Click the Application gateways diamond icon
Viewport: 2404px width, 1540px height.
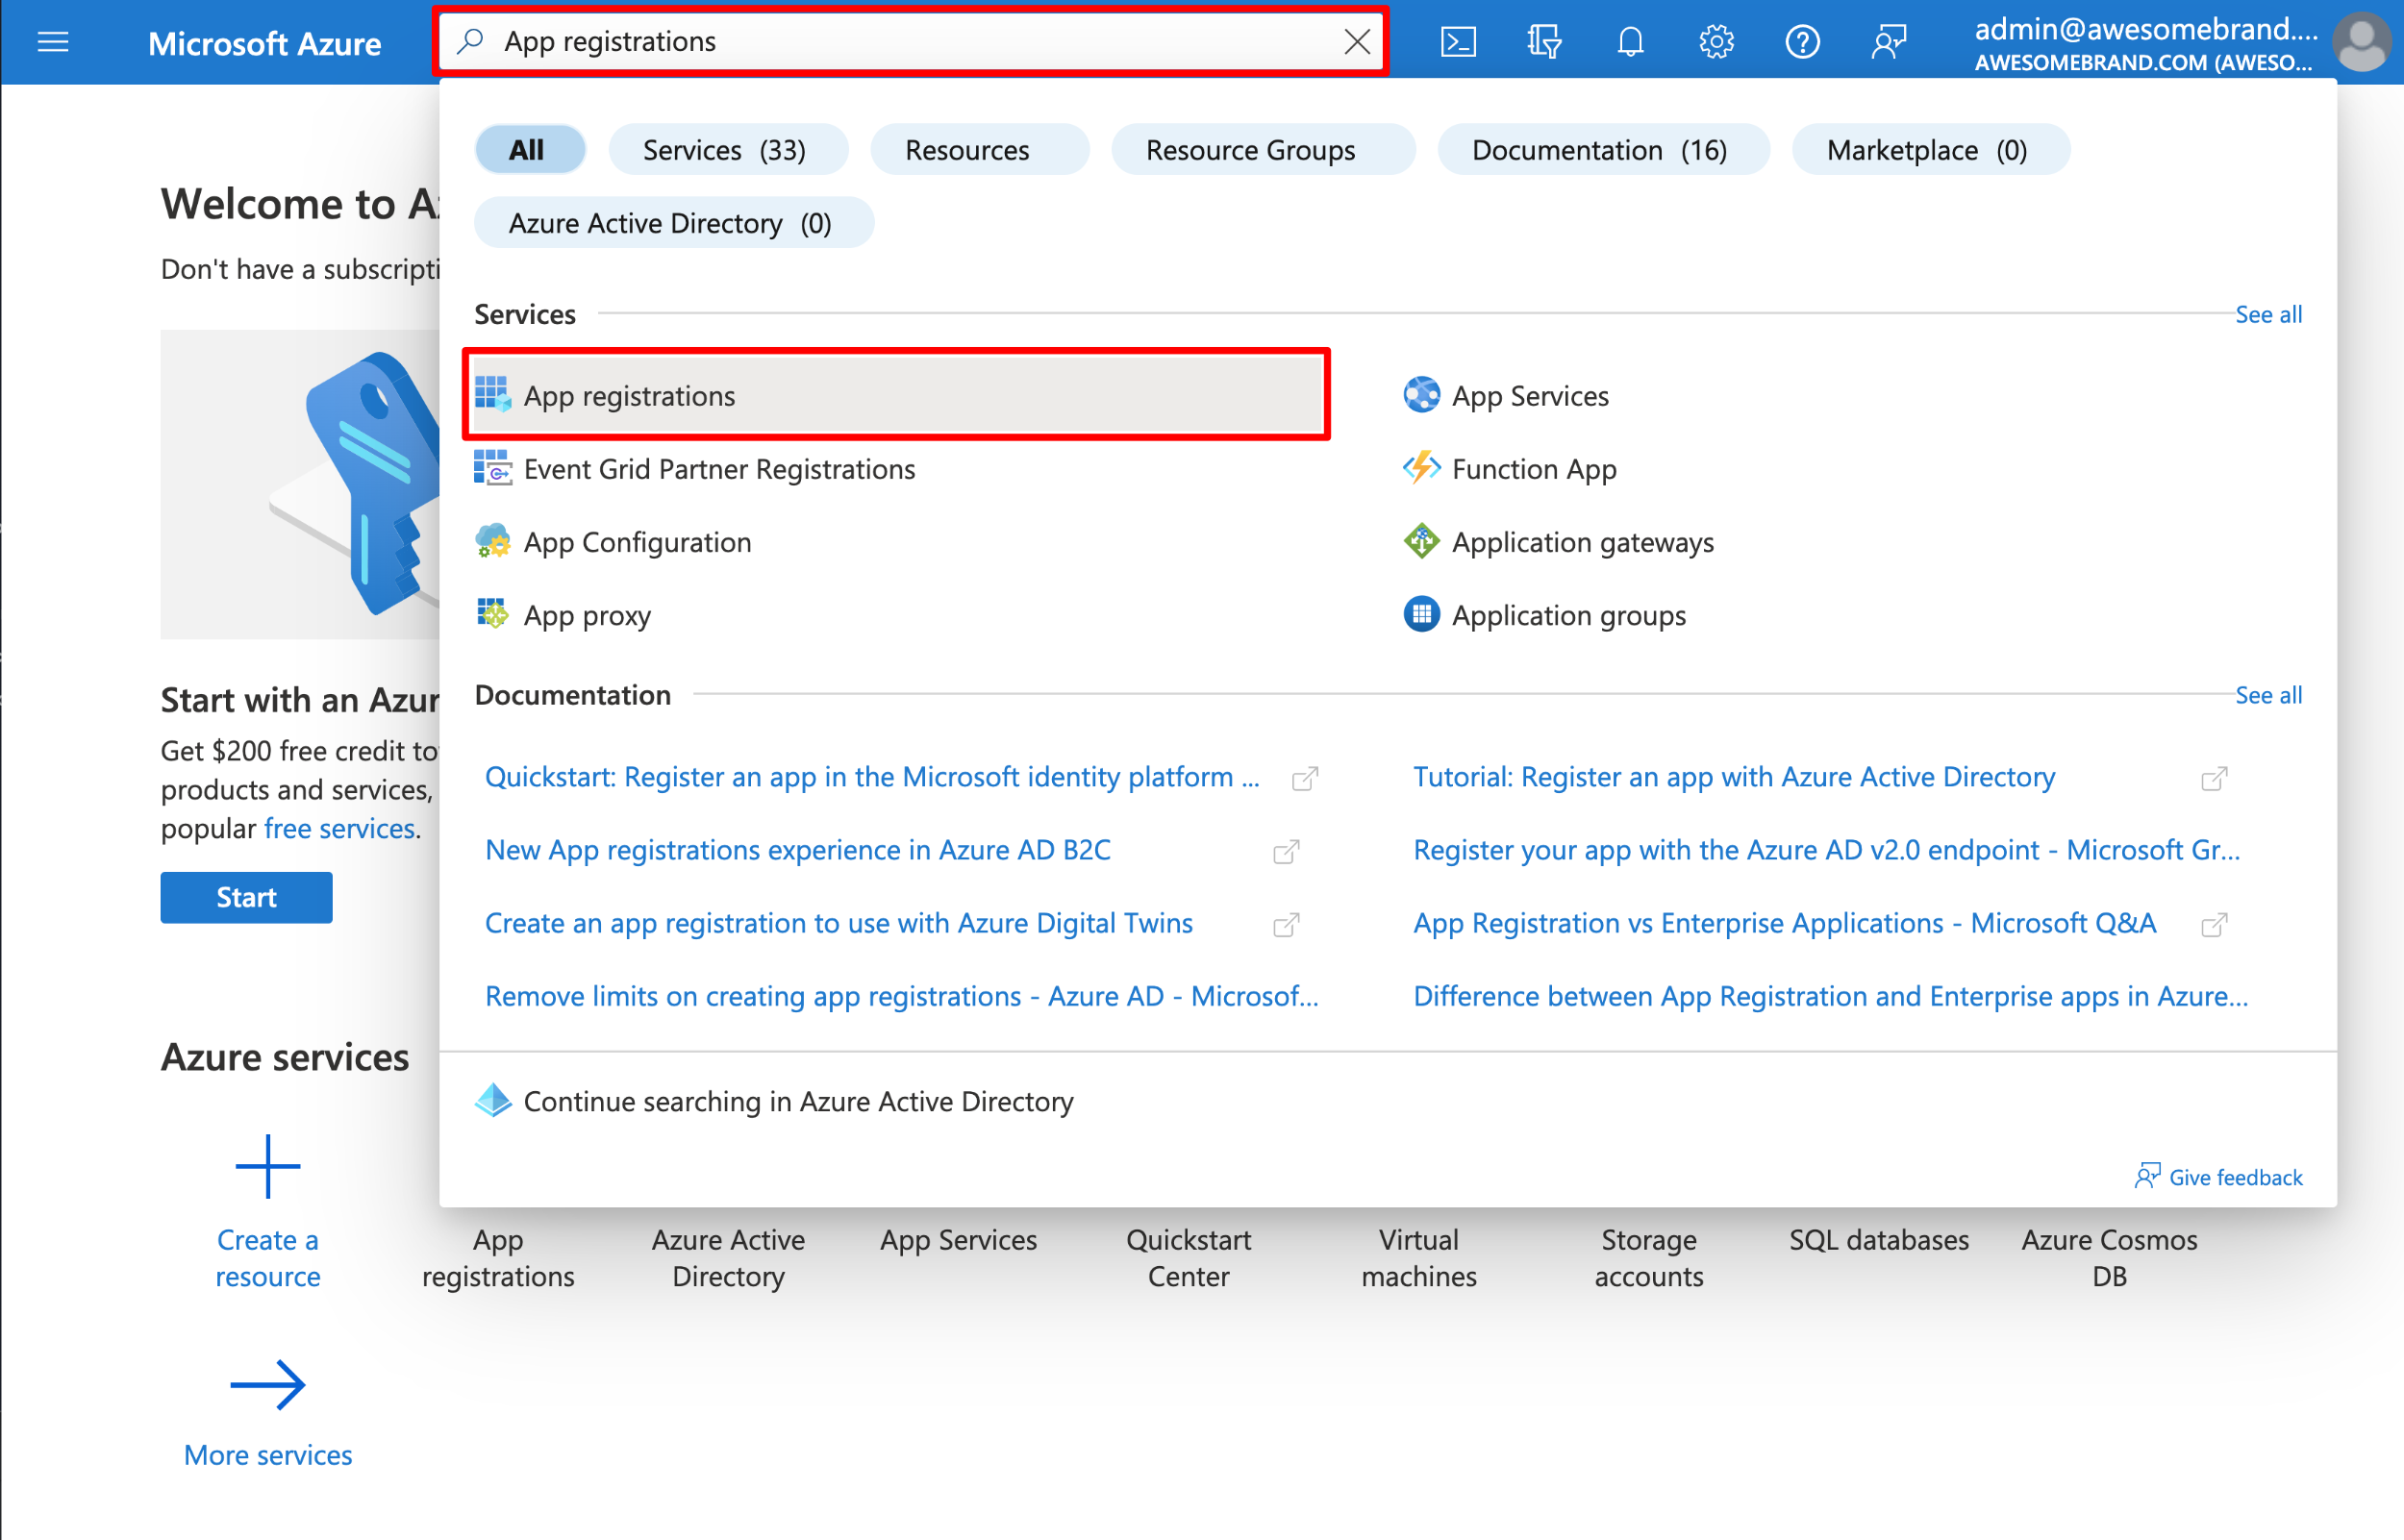pos(1421,540)
